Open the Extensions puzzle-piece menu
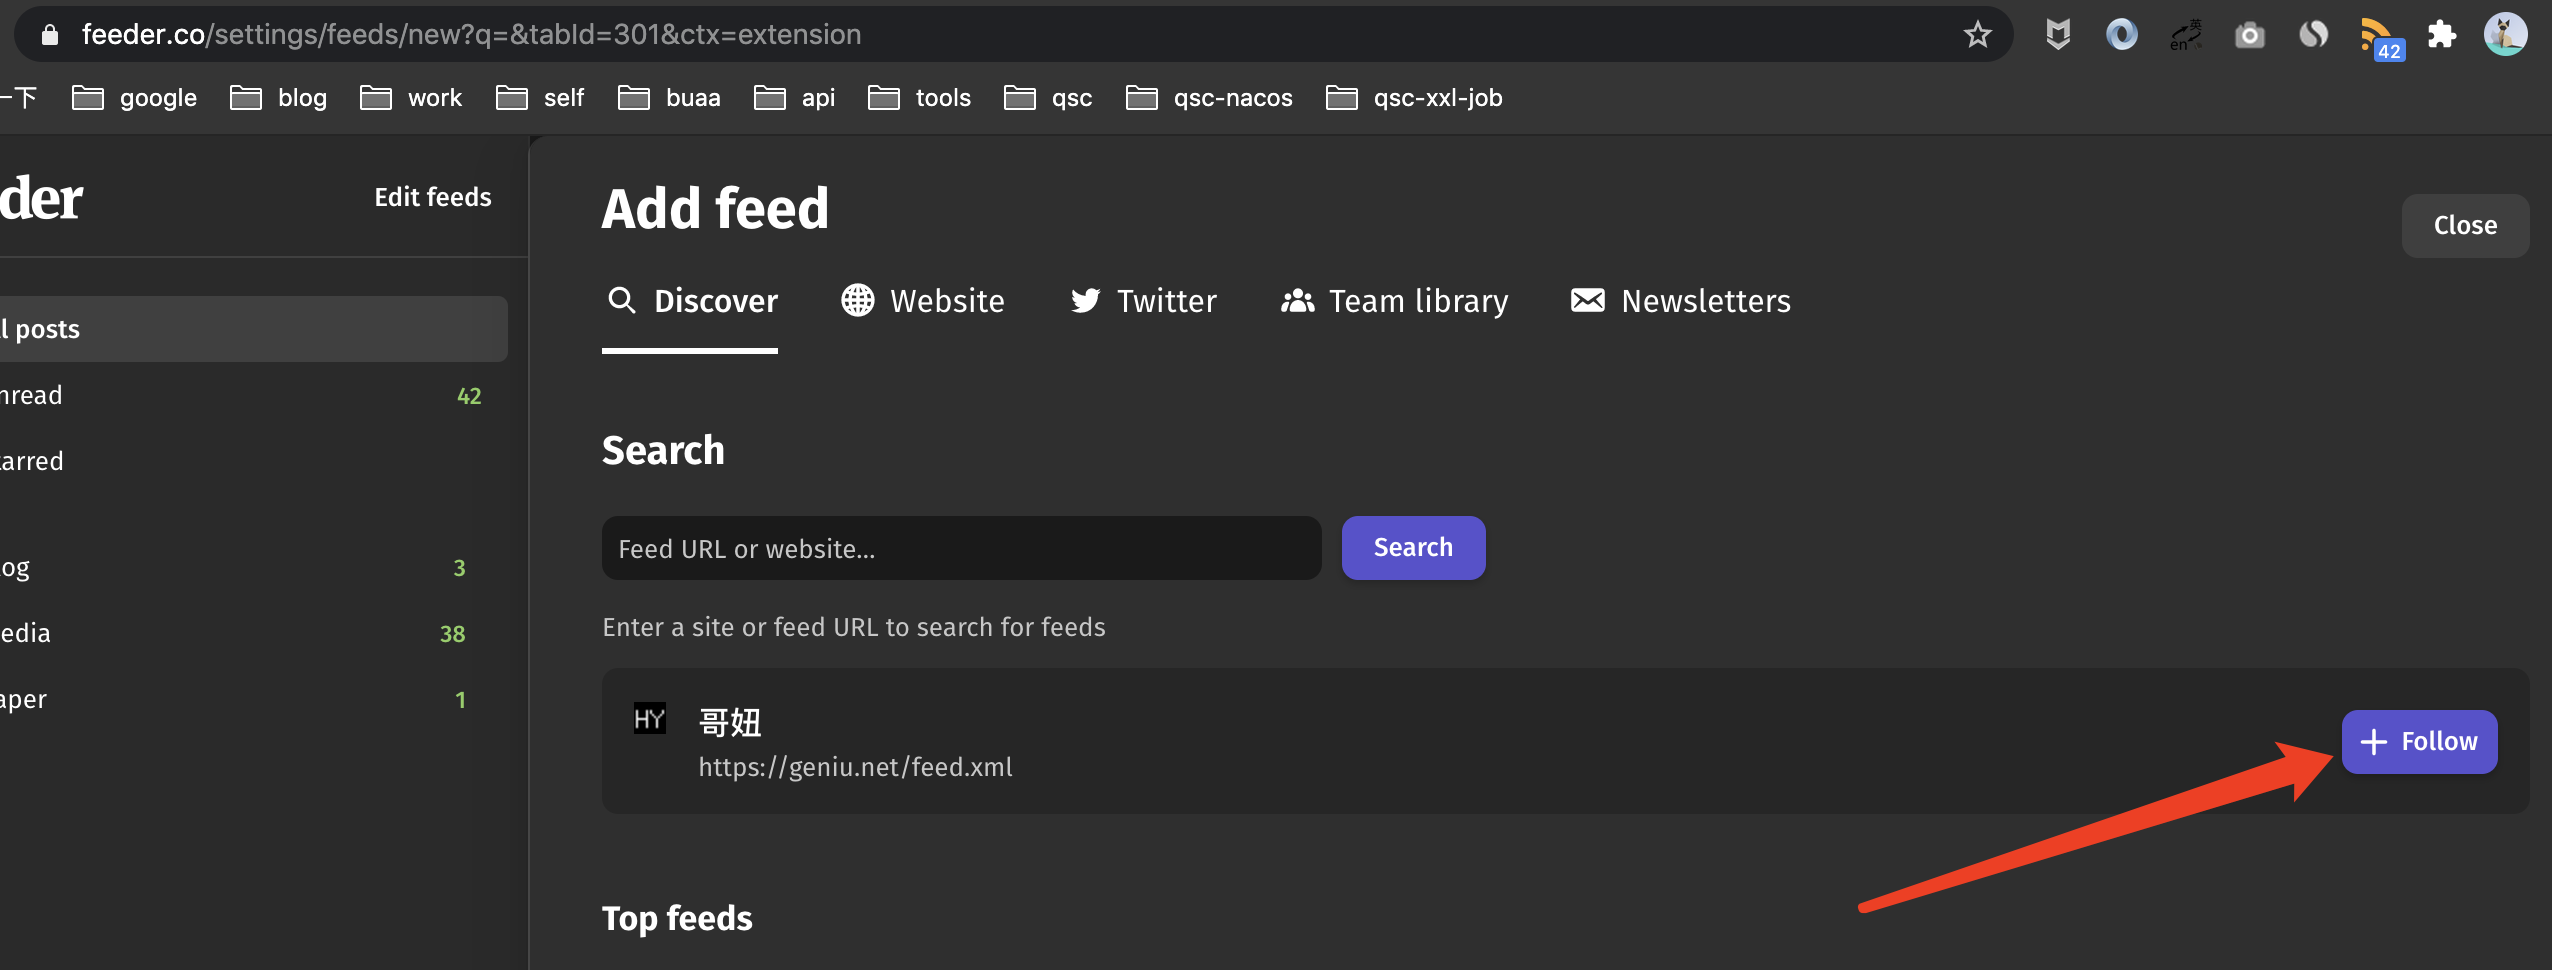The height and width of the screenshot is (970, 2552). point(2442,35)
